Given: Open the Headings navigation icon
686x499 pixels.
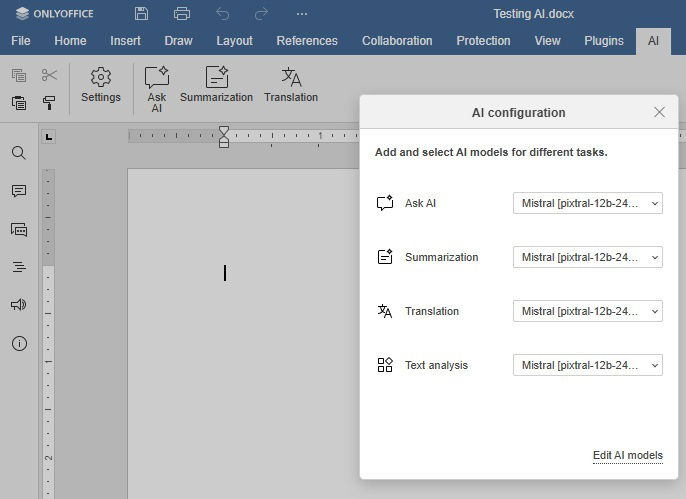Looking at the screenshot, I should pos(19,267).
